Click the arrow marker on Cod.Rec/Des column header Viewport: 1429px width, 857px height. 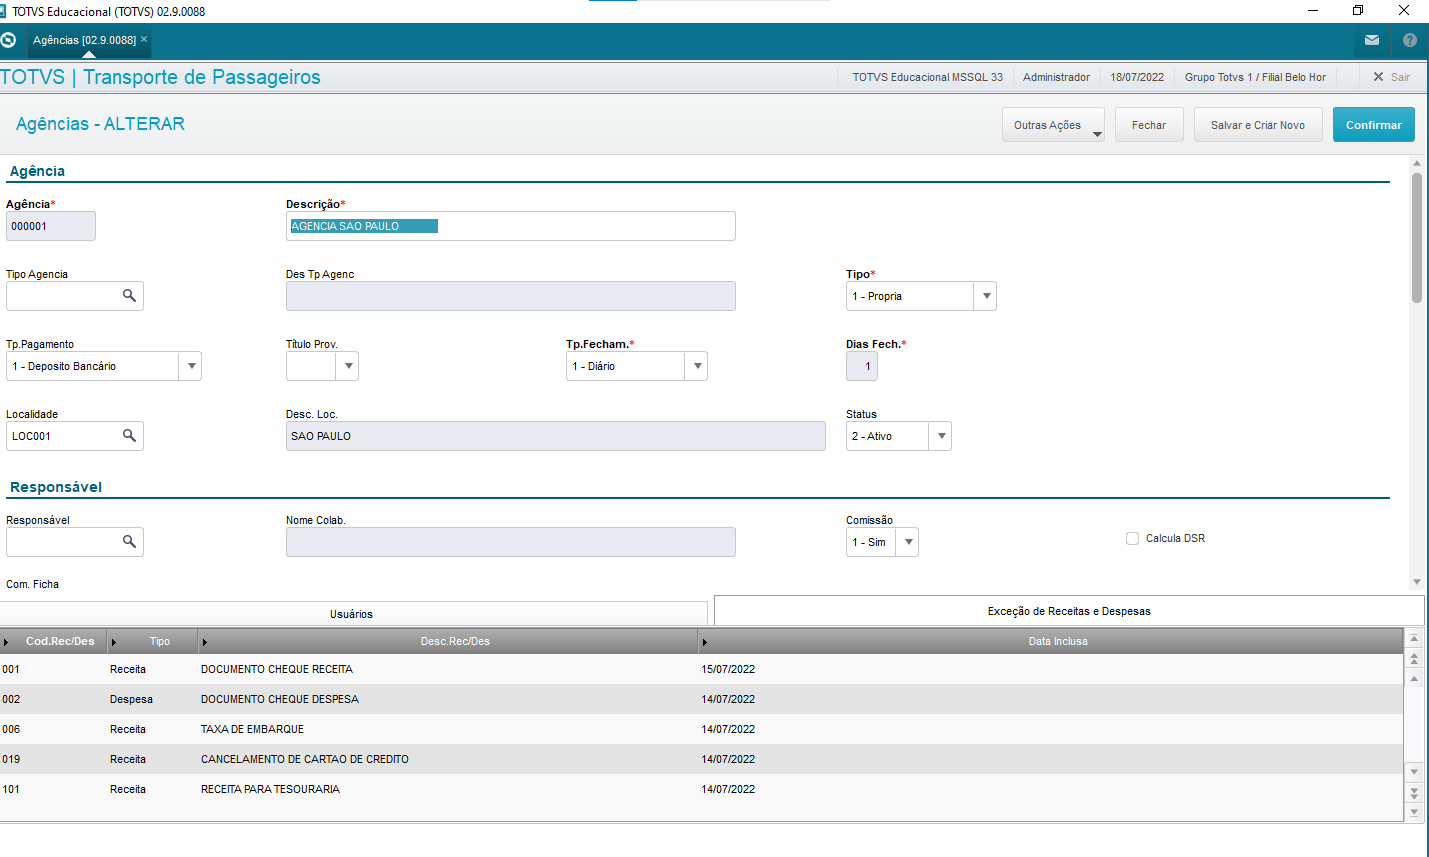coord(6,642)
